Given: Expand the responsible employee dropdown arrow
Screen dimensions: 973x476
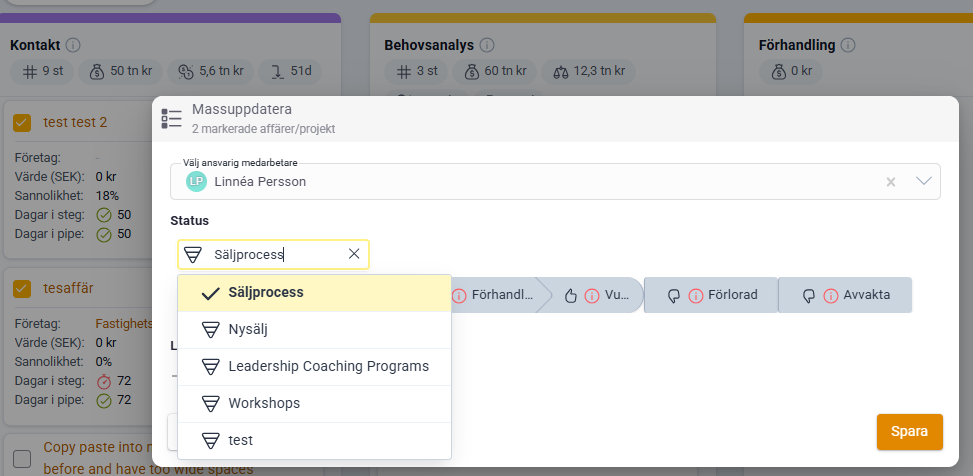Looking at the screenshot, I should (x=924, y=181).
